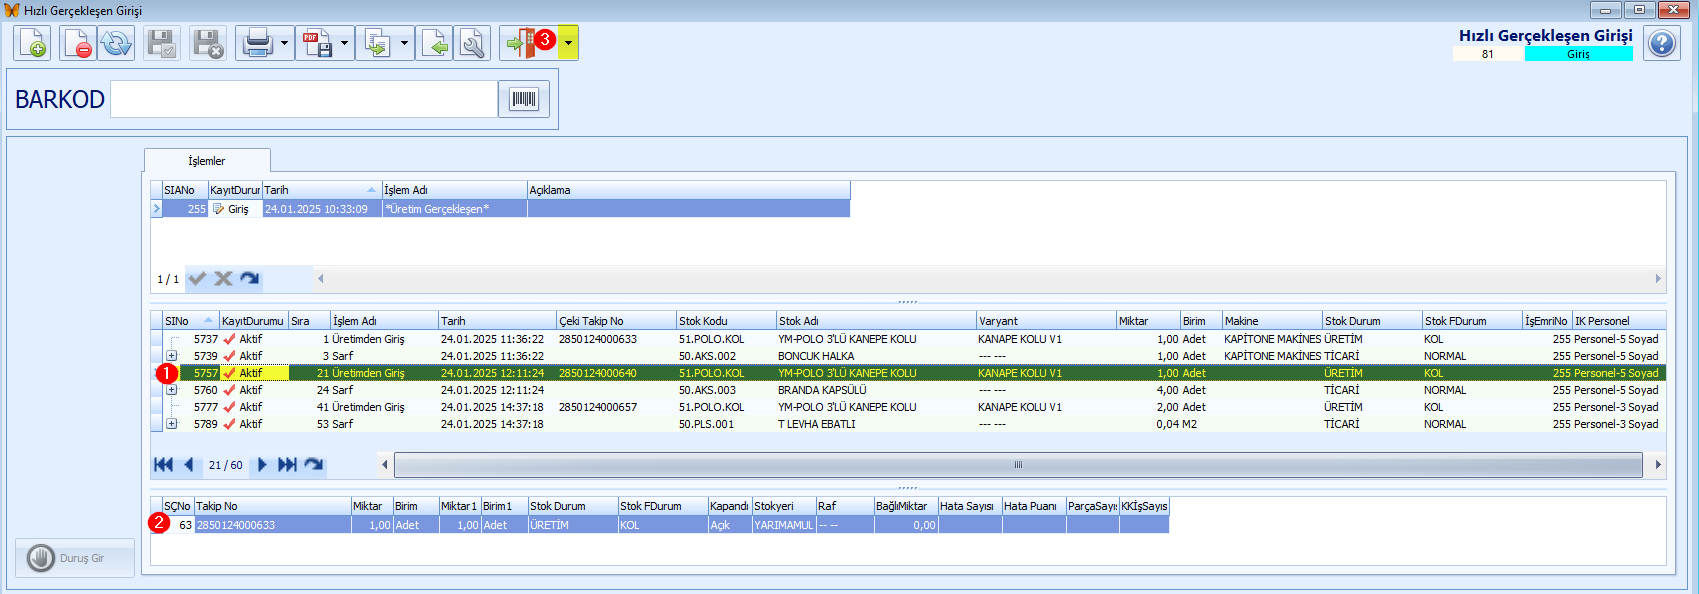This screenshot has width=1699, height=594.
Task: Click the save icon with the checkmark
Action: coord(162,43)
